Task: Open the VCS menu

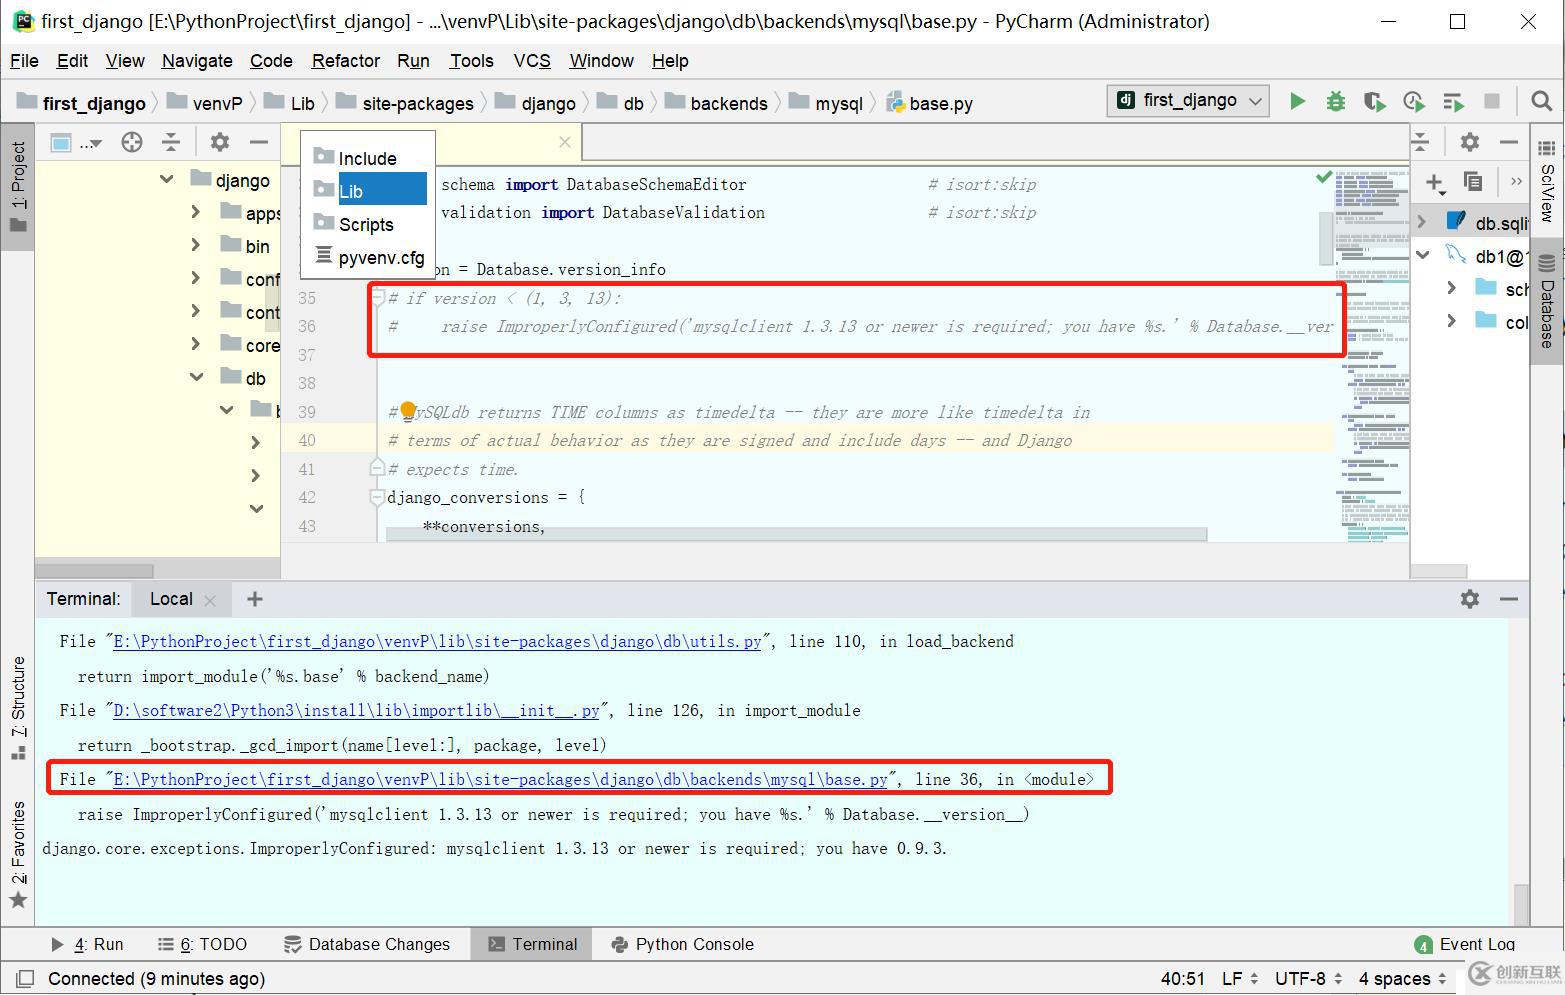Action: [532, 61]
